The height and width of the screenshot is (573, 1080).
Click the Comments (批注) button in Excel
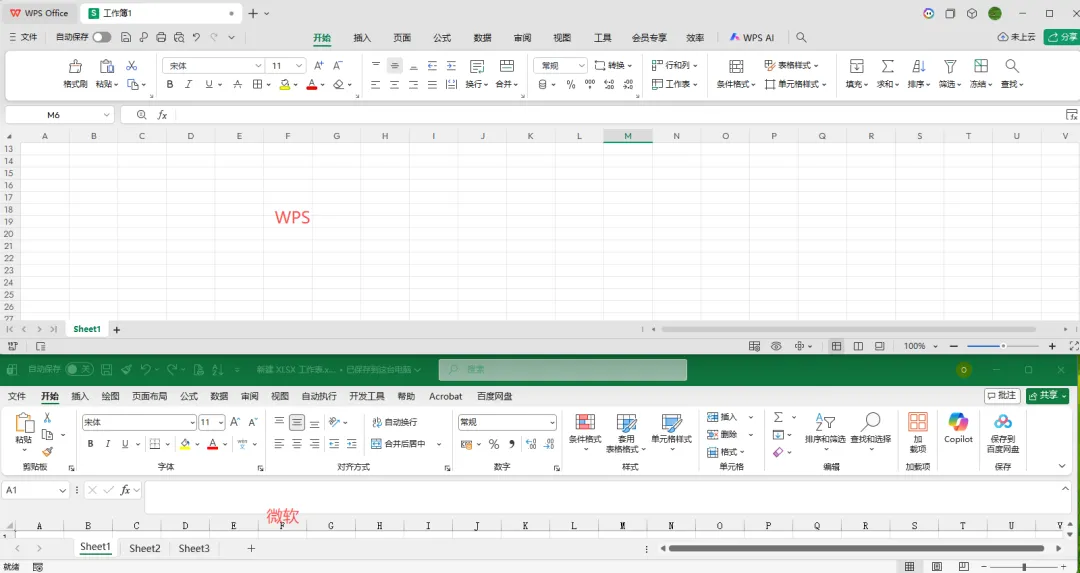1002,395
